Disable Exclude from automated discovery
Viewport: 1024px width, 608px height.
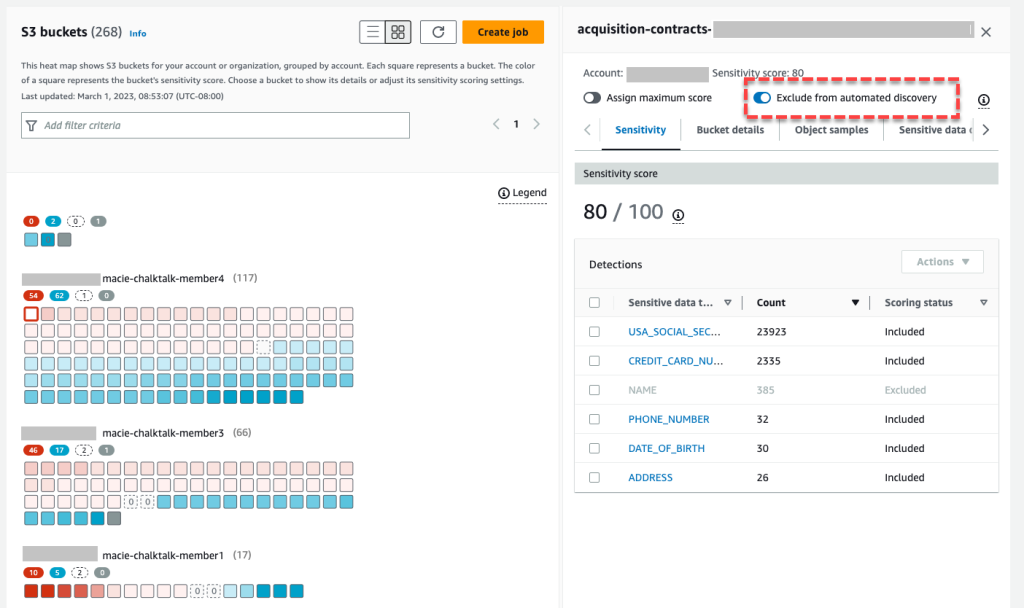(762, 98)
